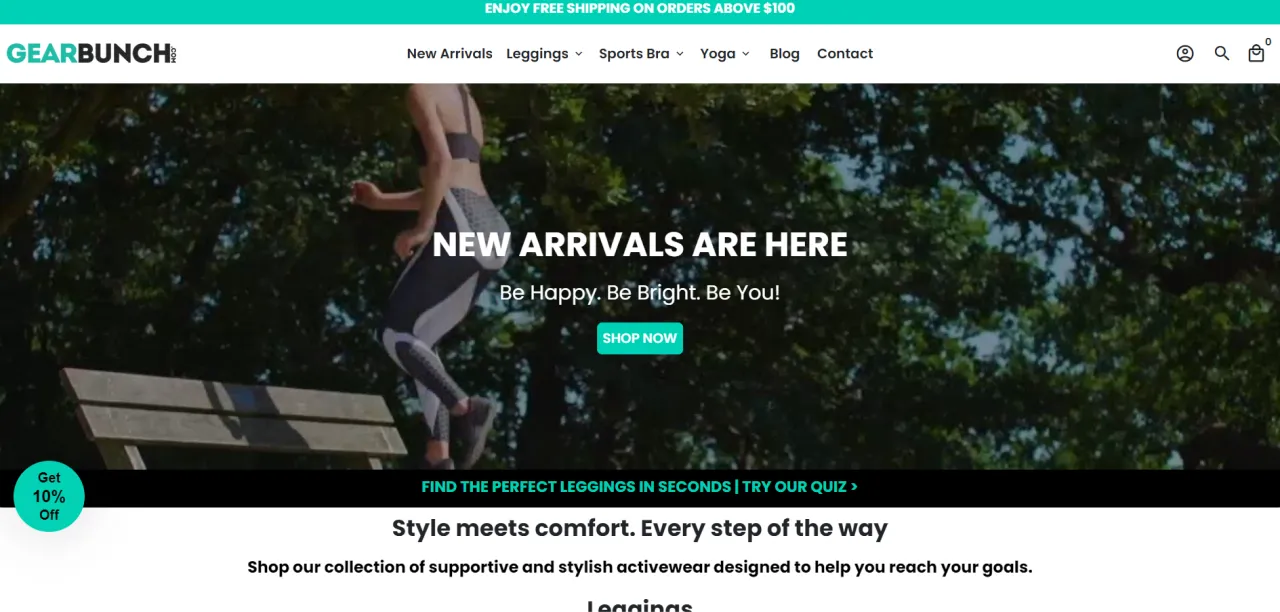This screenshot has height=612, width=1280.
Task: Open the search magnifier icon
Action: point(1222,54)
